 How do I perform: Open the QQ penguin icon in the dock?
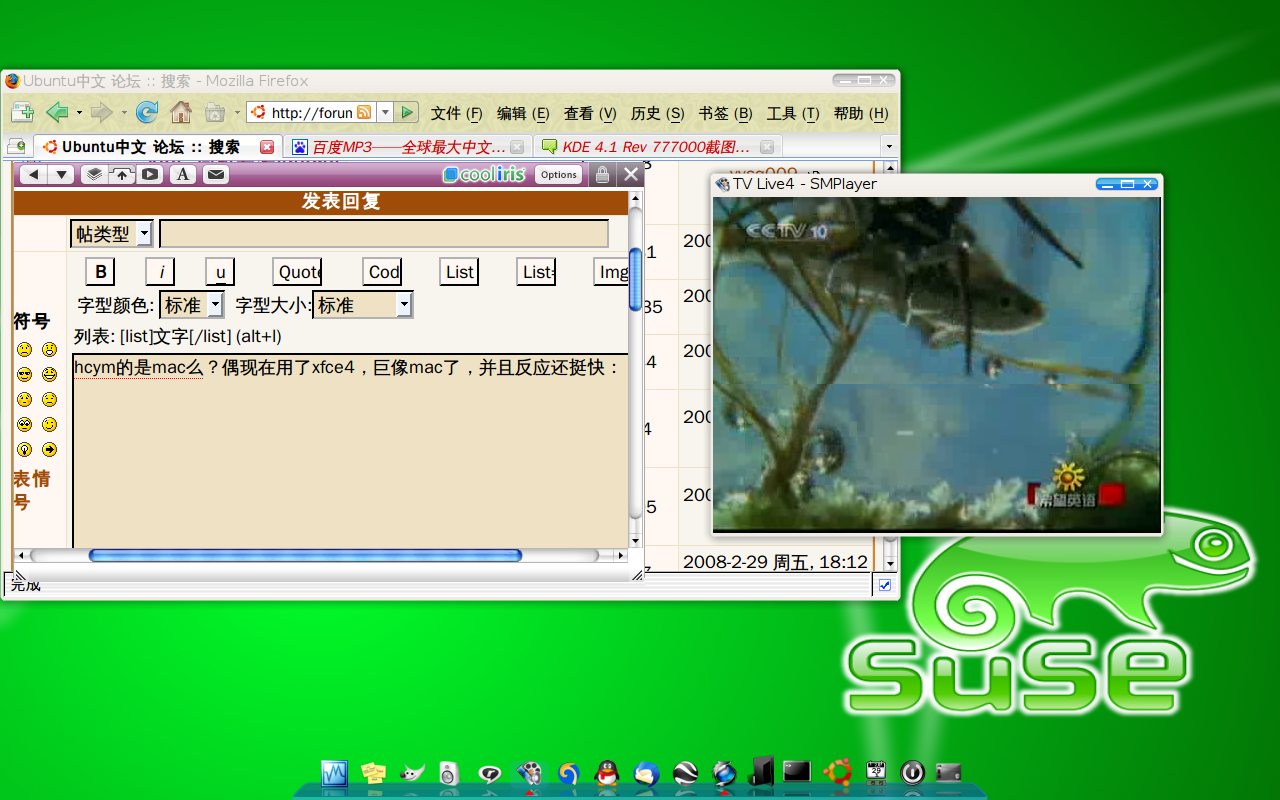click(607, 773)
